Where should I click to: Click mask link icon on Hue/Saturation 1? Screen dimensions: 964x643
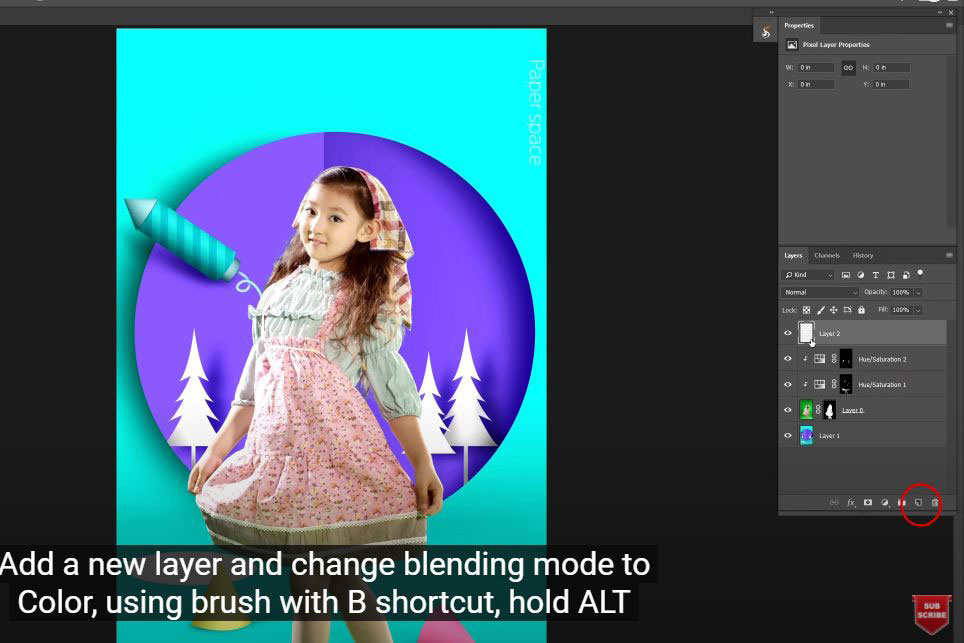click(x=834, y=384)
